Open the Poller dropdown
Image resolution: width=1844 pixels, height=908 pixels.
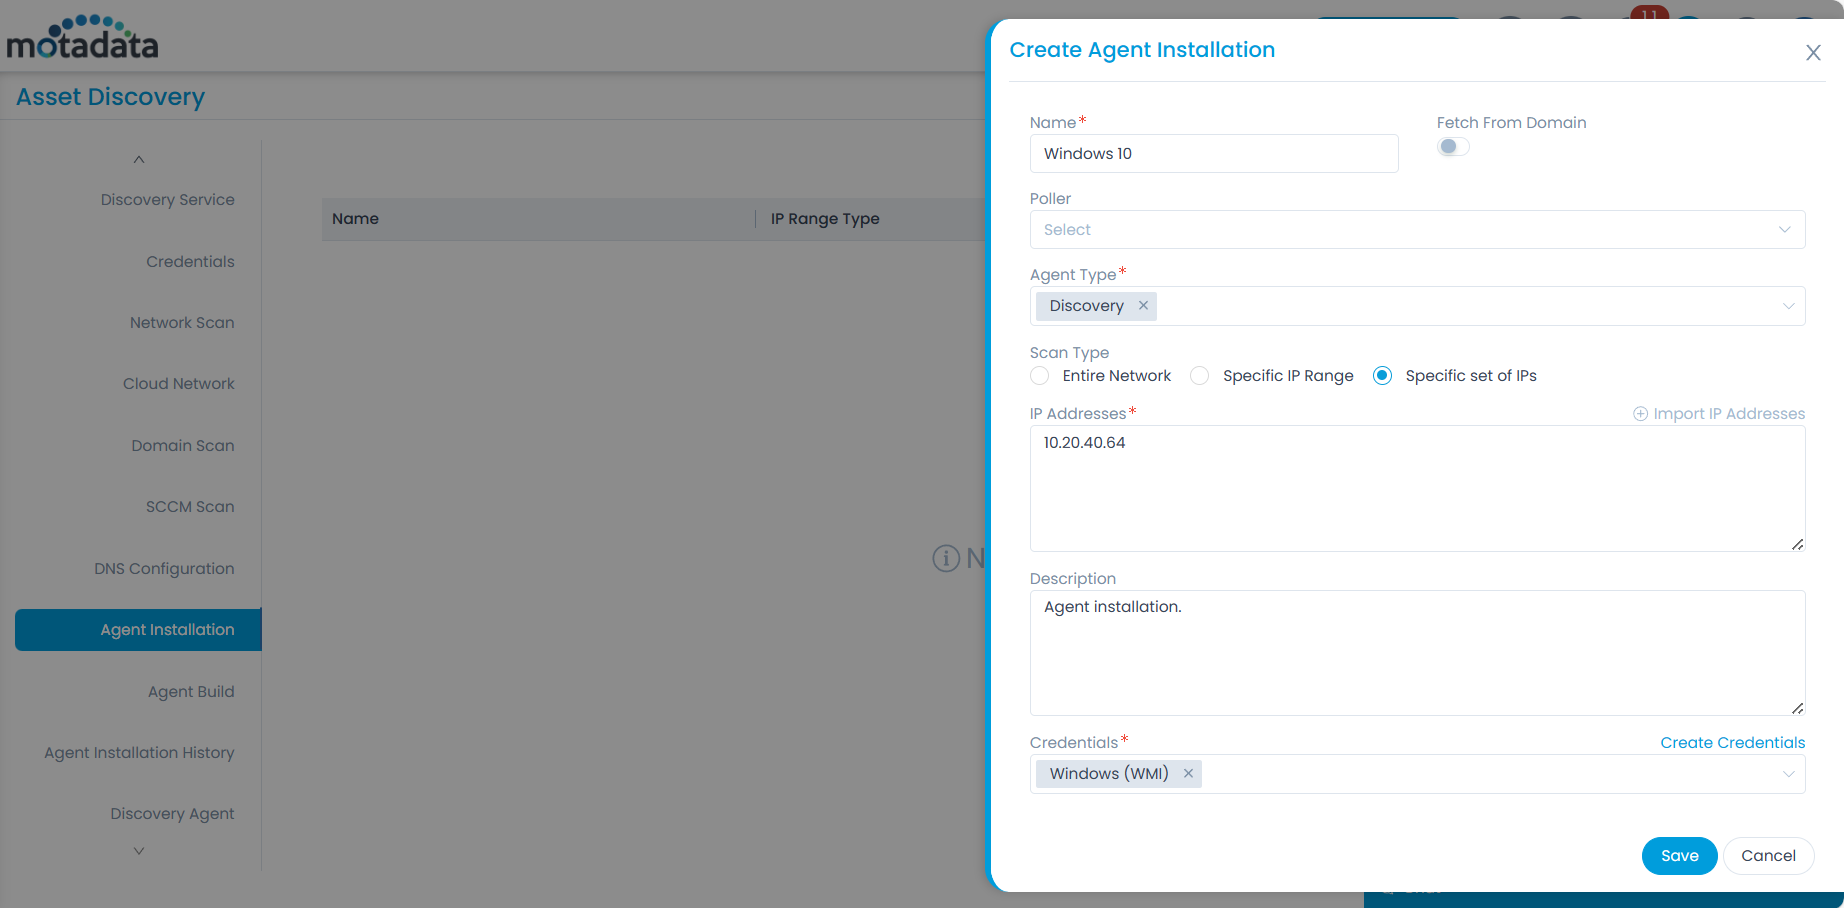(1417, 230)
